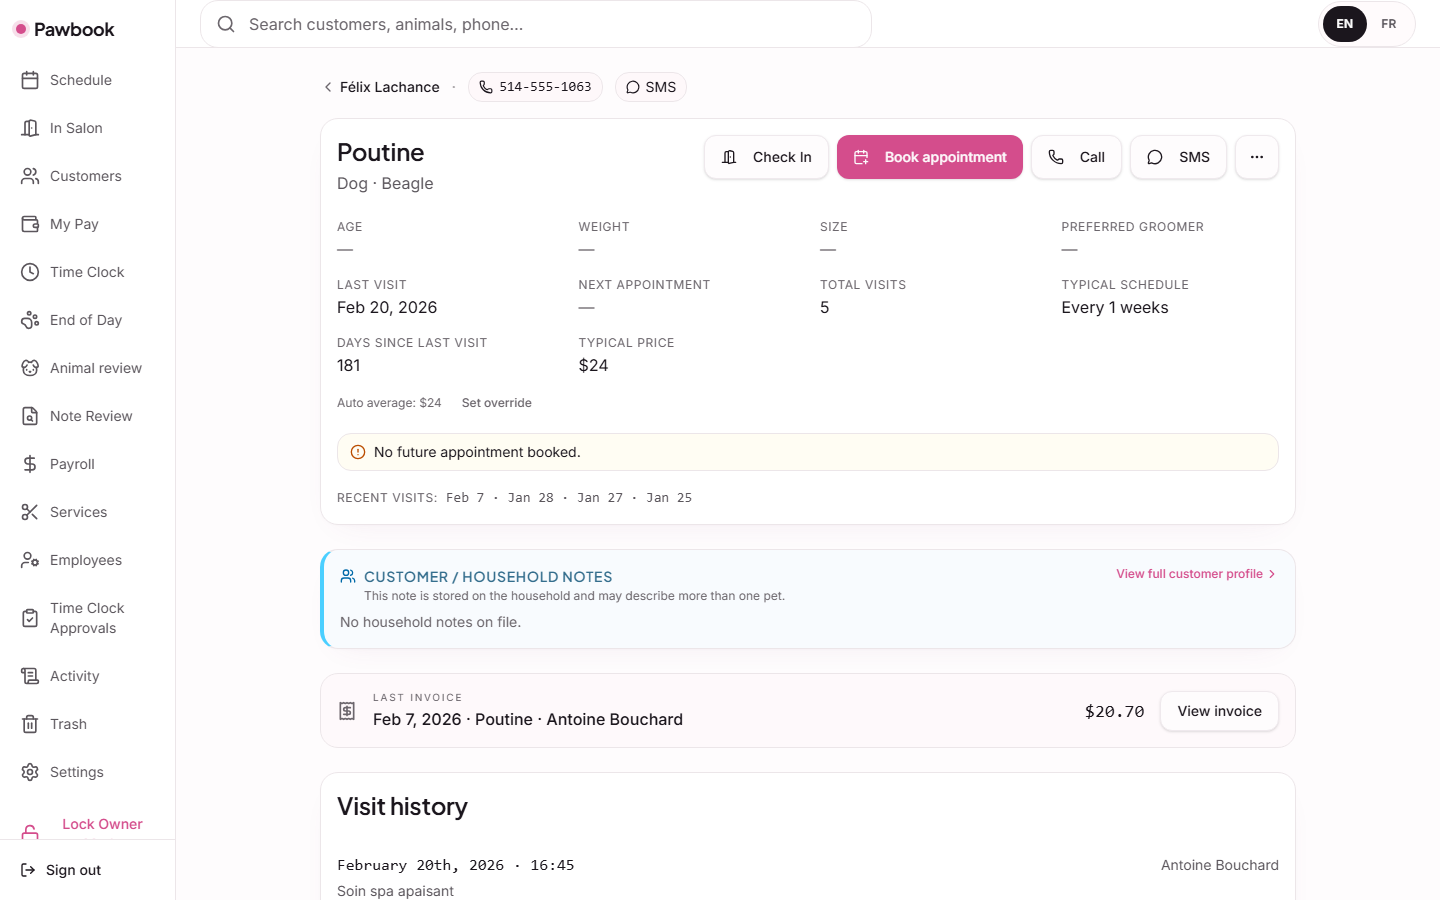Click the Activity log icon
1440x900 pixels.
(x=30, y=676)
